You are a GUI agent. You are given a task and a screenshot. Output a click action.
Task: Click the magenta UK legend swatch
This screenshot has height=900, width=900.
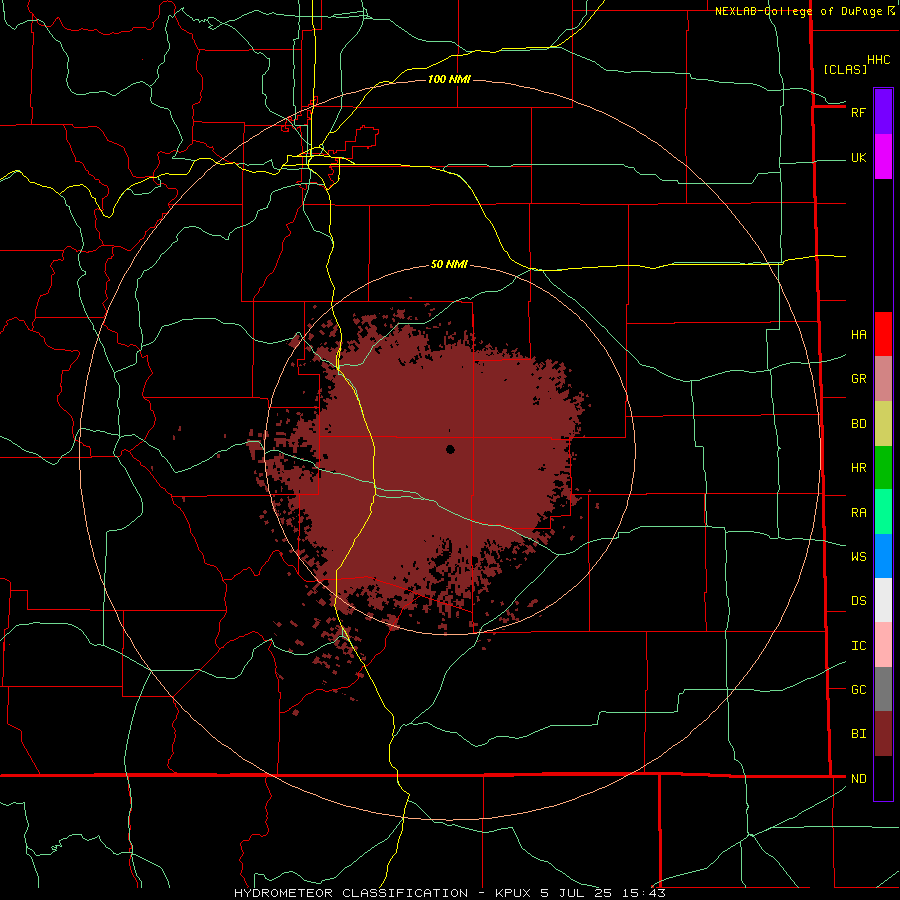point(883,157)
